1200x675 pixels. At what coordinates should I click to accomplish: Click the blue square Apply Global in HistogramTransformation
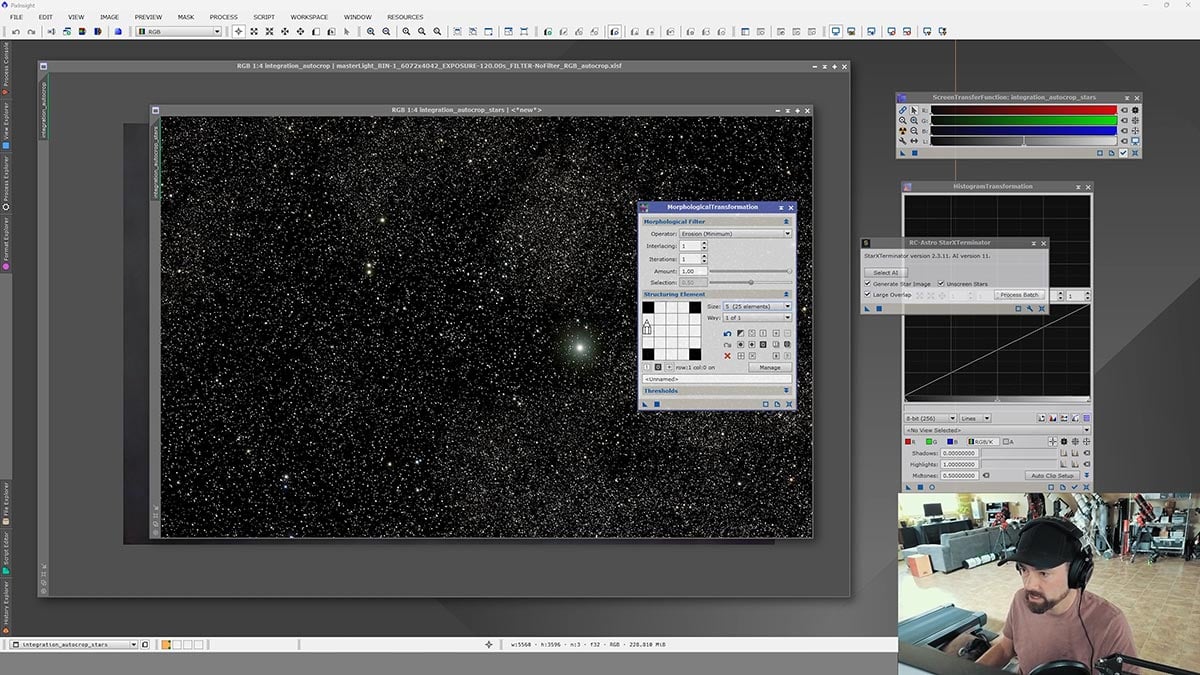[x=918, y=487]
